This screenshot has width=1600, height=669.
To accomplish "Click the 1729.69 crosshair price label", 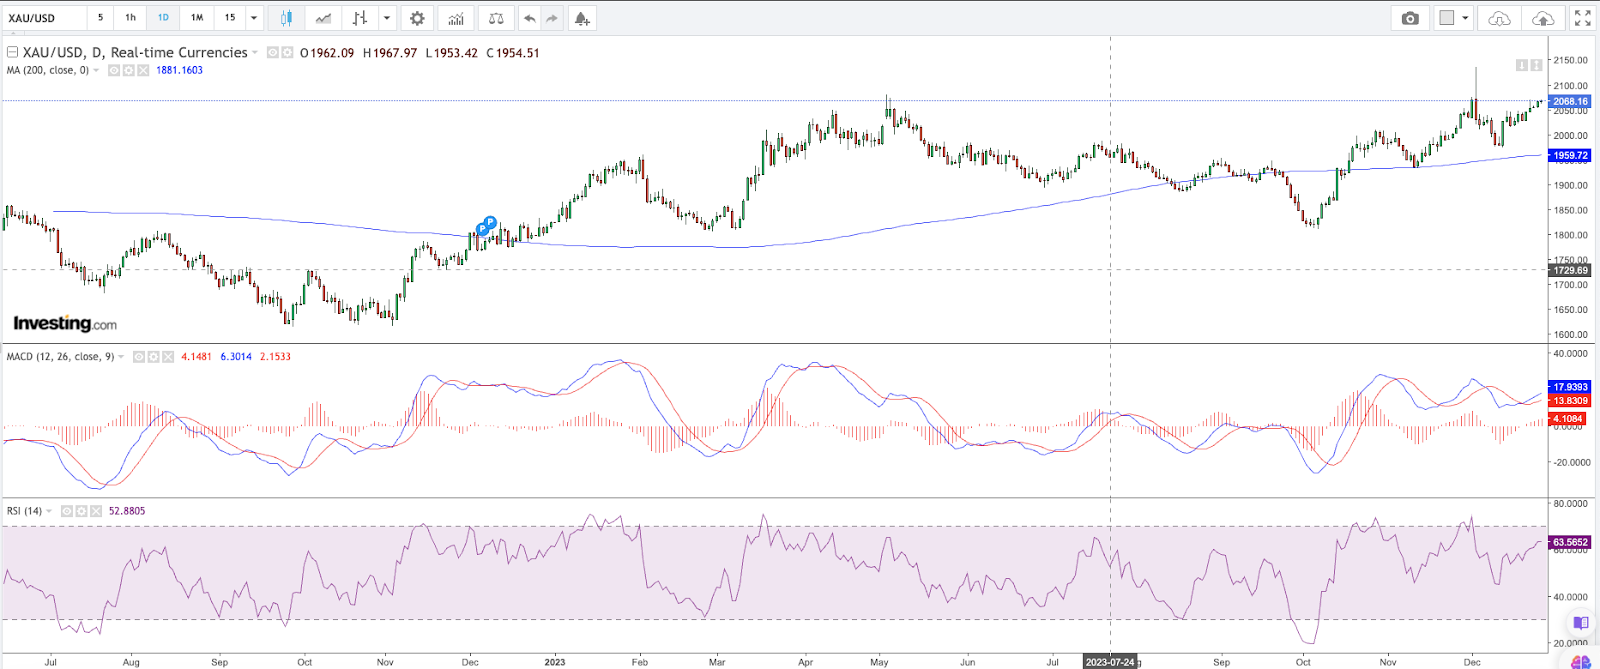I will (1570, 270).
